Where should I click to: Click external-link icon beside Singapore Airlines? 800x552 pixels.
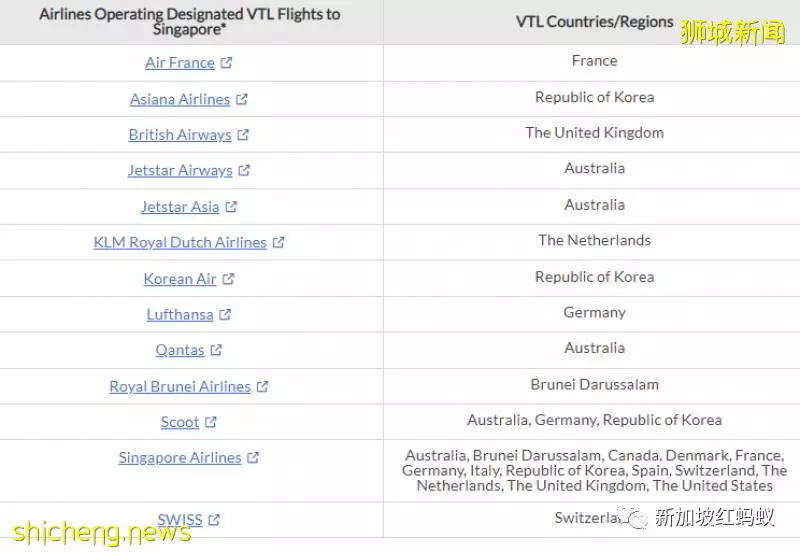[253, 458]
